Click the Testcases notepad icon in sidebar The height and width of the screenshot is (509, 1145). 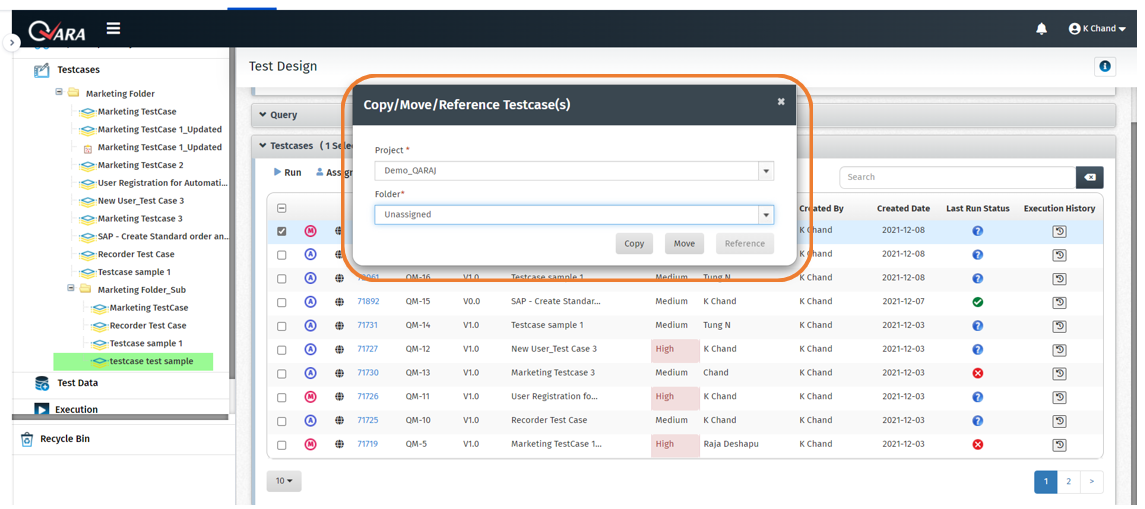coord(42,70)
